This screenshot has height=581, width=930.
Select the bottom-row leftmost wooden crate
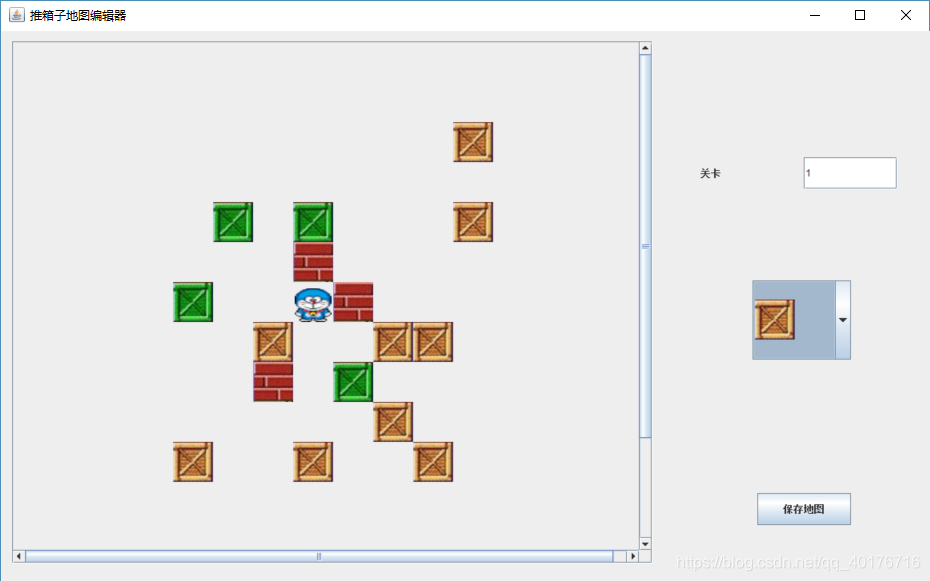pyautogui.click(x=193, y=461)
